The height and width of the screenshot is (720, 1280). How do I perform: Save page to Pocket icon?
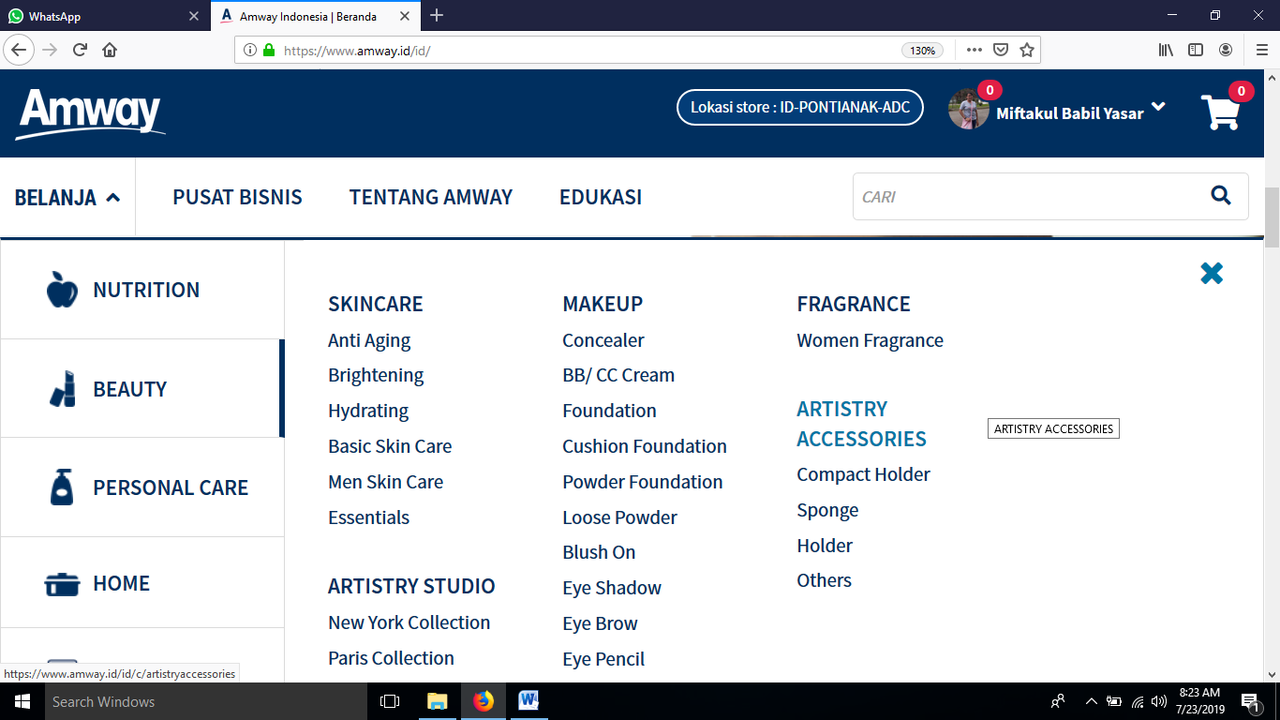point(1000,50)
